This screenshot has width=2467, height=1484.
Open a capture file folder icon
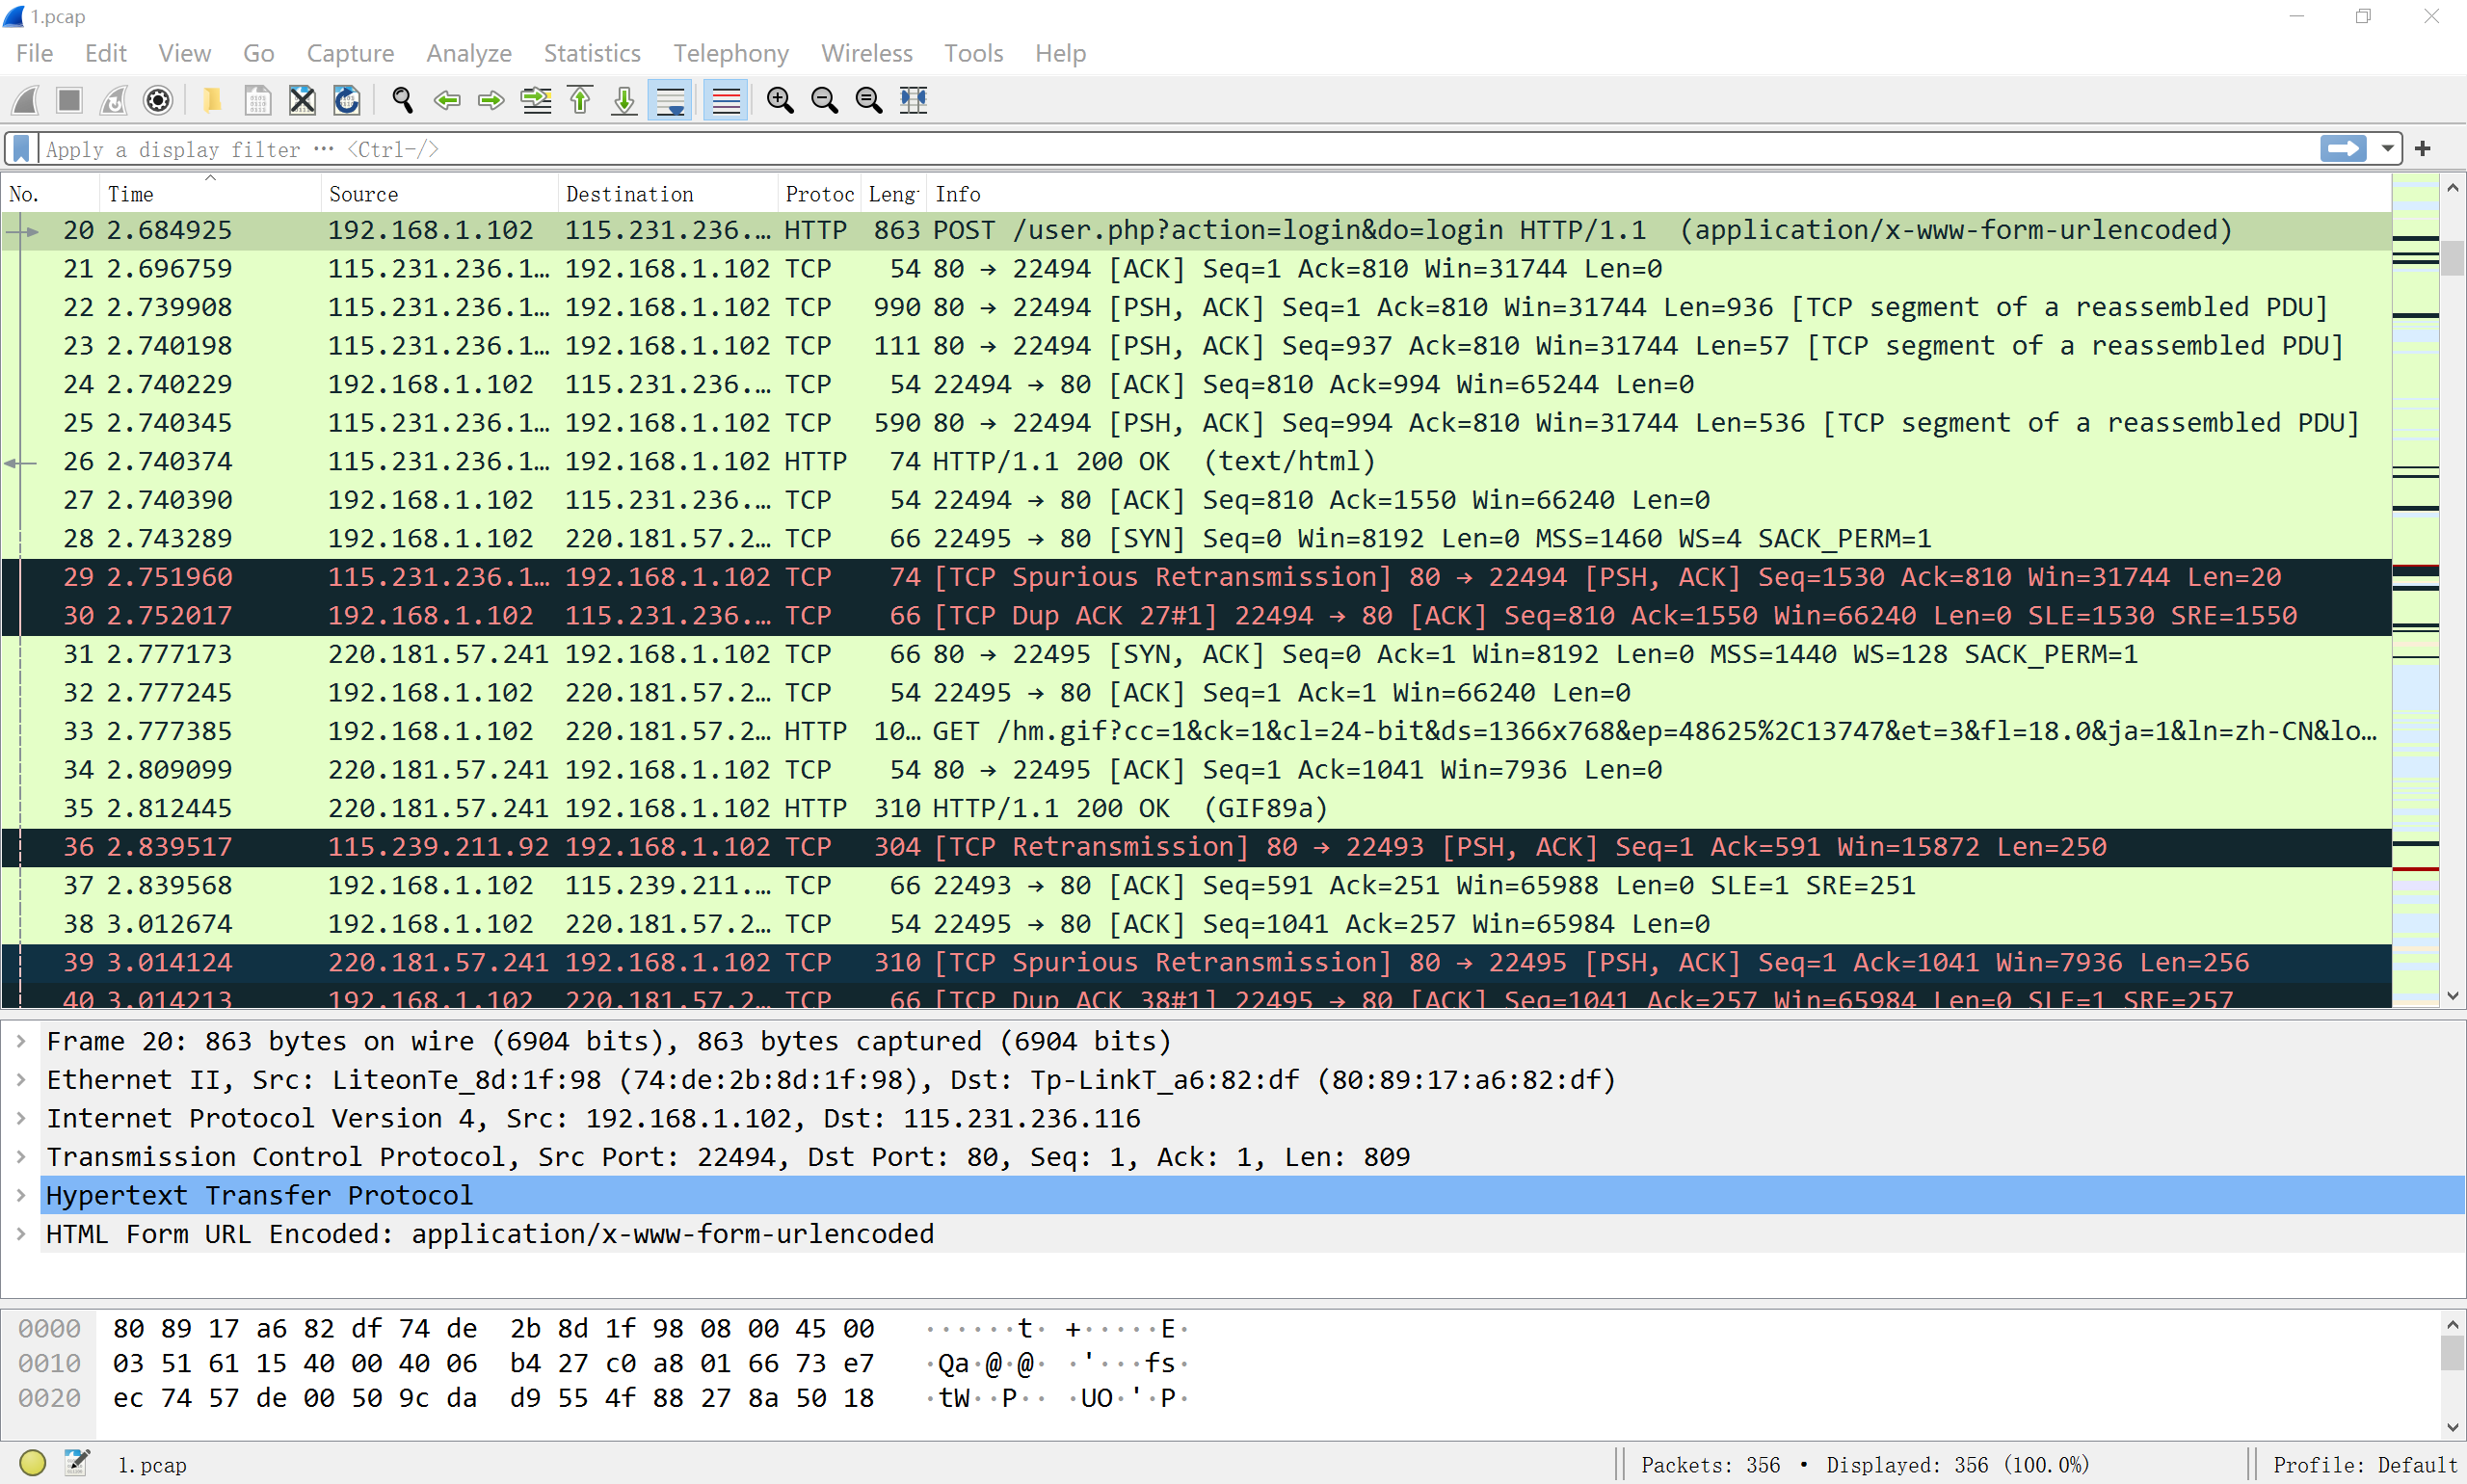click(x=212, y=100)
